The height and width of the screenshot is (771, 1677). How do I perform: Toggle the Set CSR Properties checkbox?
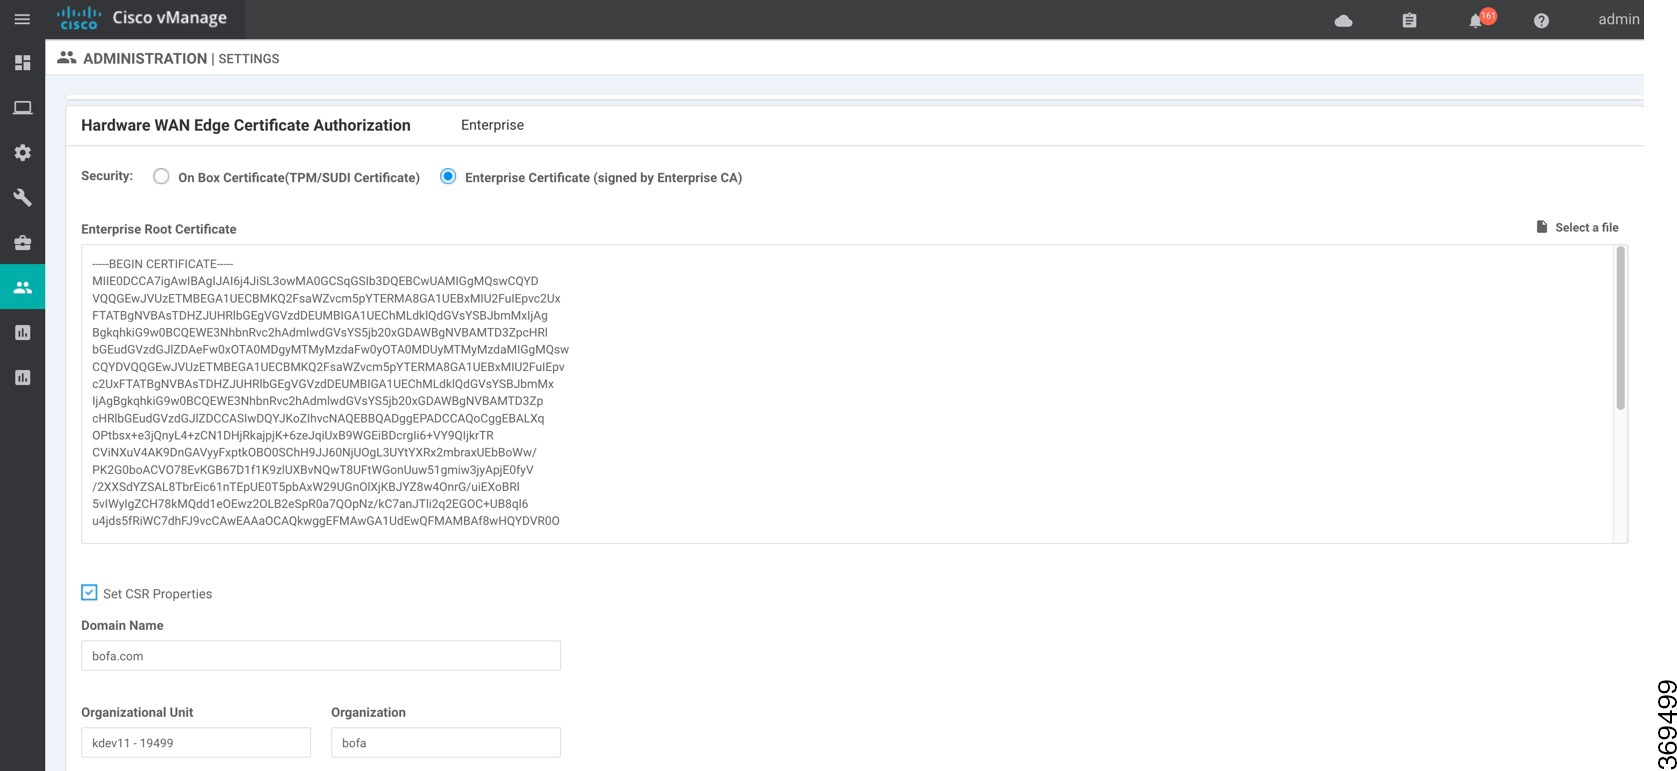click(x=89, y=593)
